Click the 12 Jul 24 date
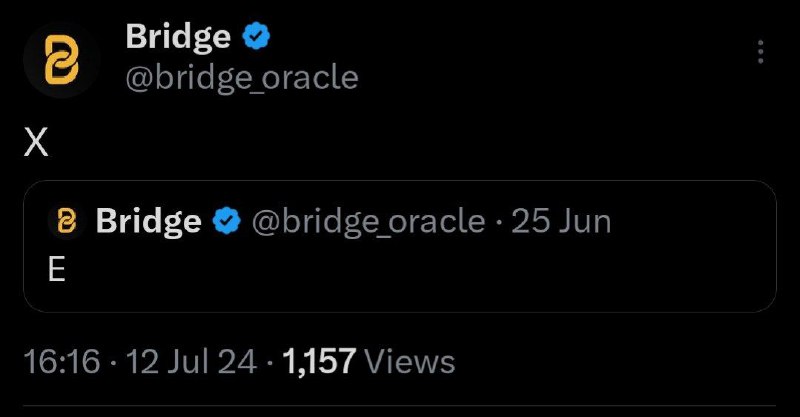This screenshot has width=800, height=417. click(x=191, y=361)
